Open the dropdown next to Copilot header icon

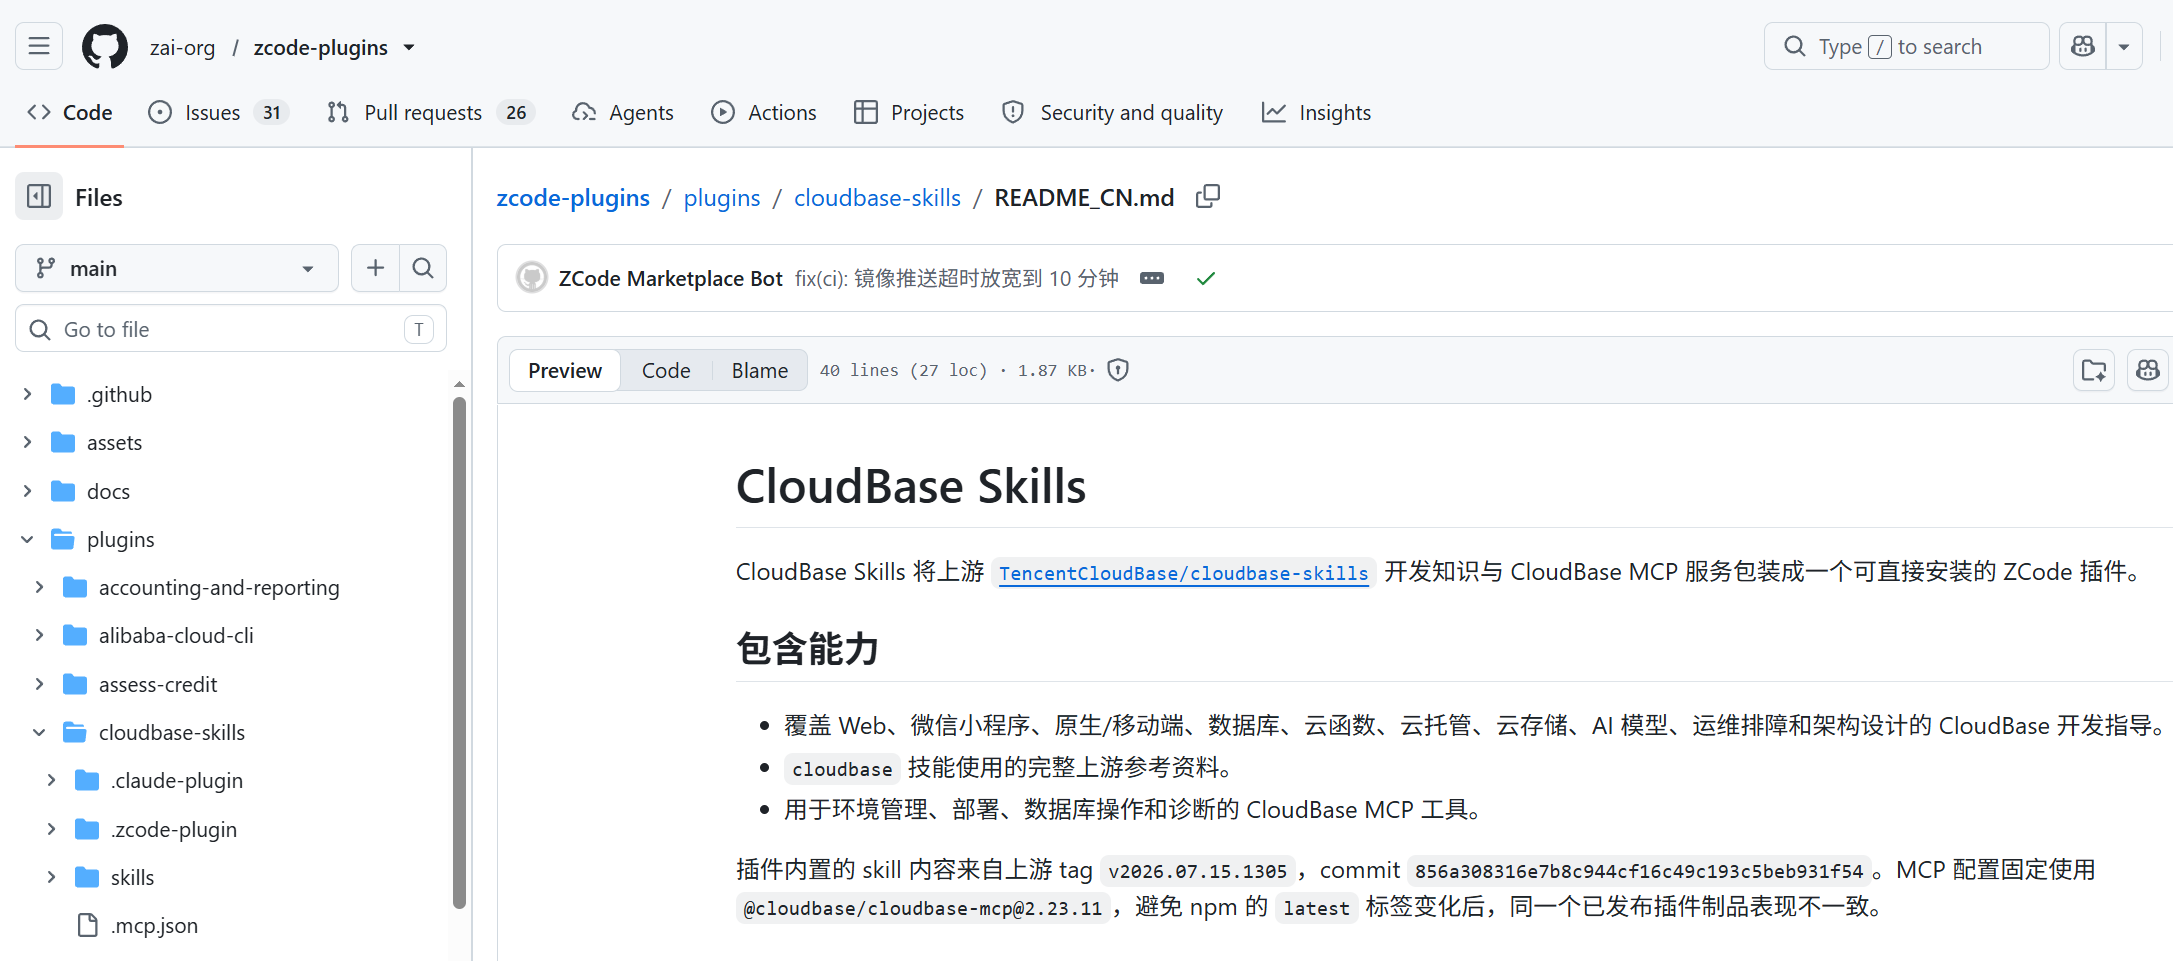(x=2124, y=47)
